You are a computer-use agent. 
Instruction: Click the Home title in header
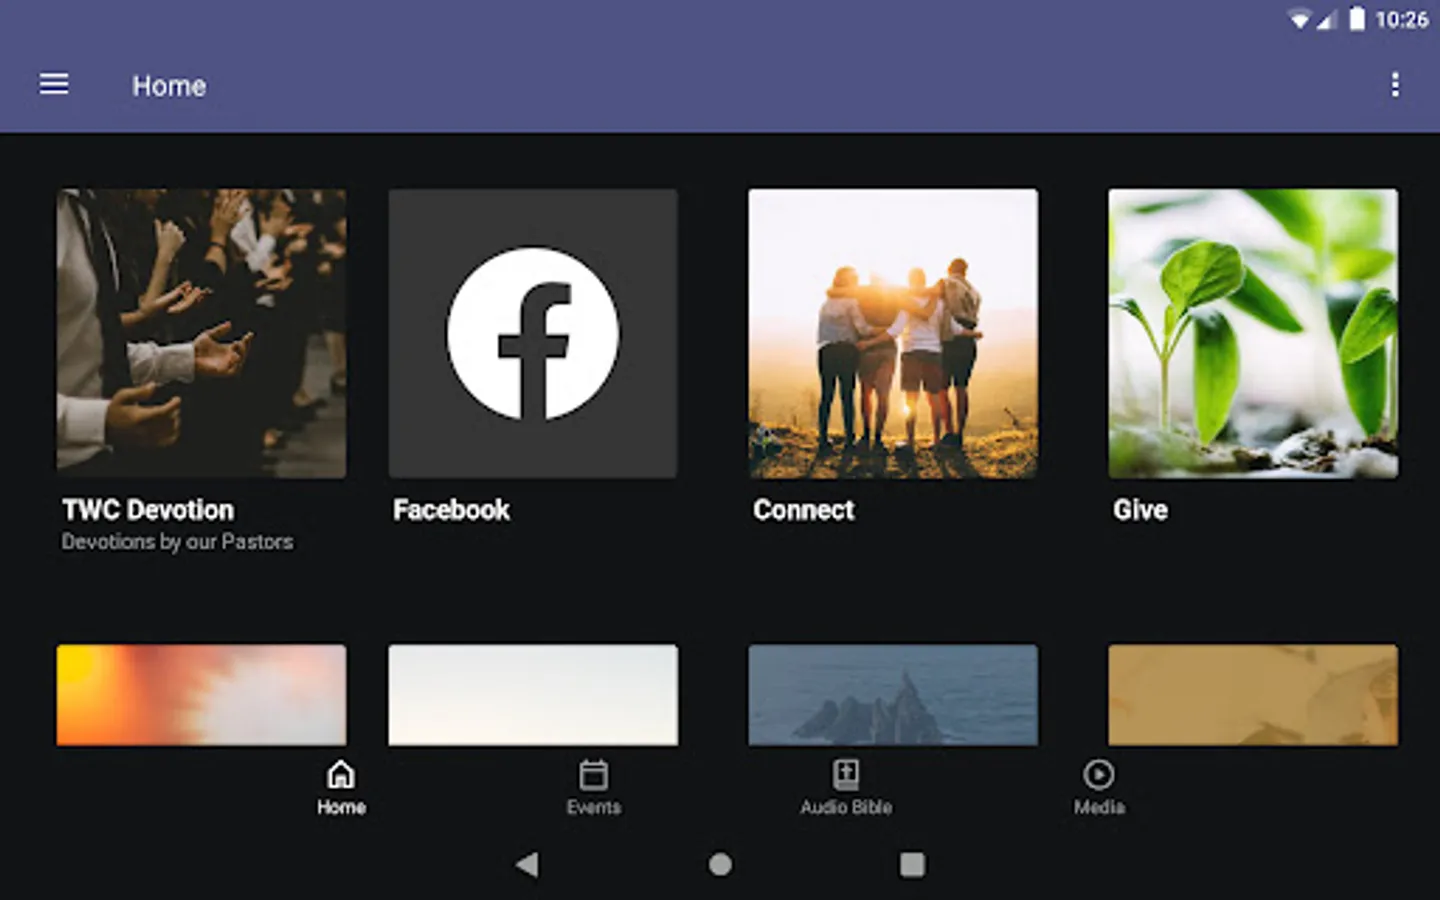(169, 86)
